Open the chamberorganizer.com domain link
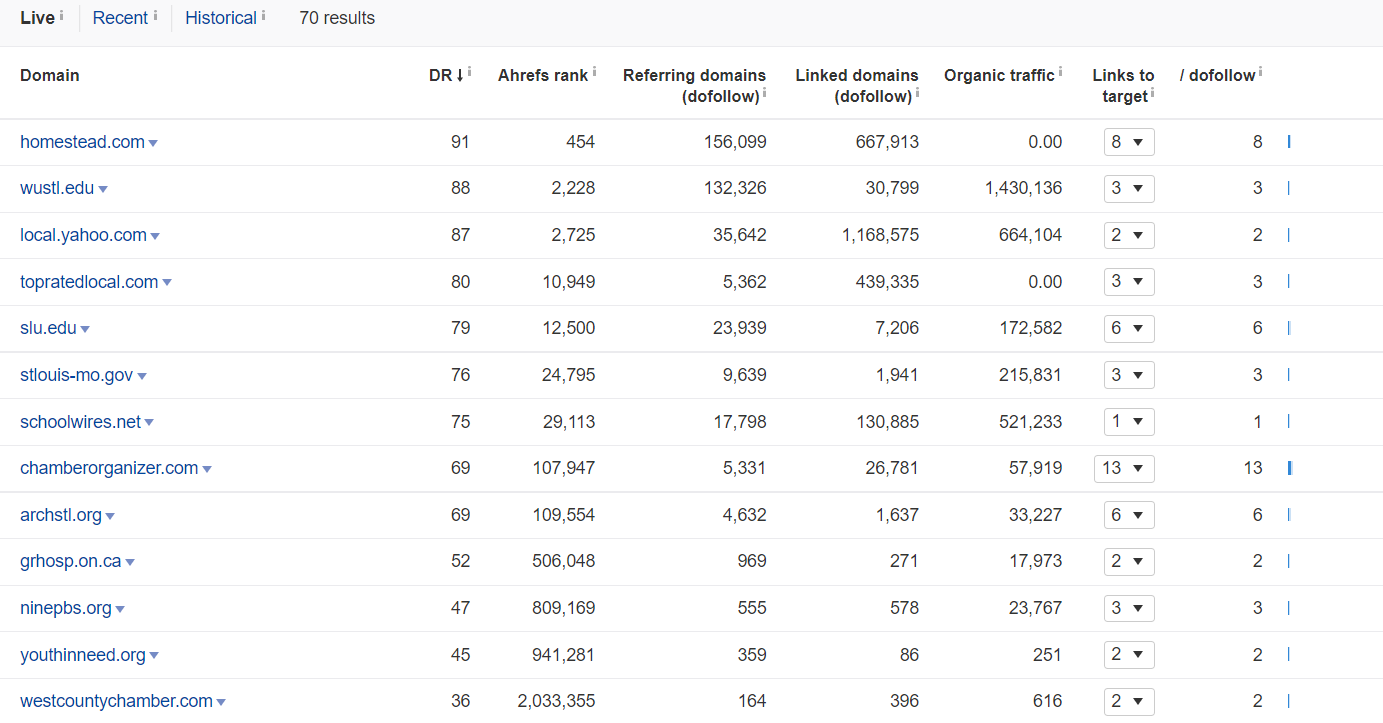The image size is (1383, 723). point(109,468)
